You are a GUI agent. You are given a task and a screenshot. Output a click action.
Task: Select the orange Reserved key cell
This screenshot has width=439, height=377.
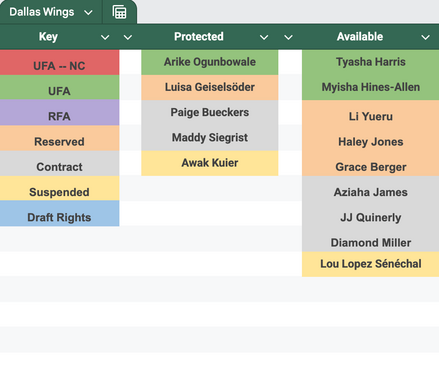(x=59, y=138)
